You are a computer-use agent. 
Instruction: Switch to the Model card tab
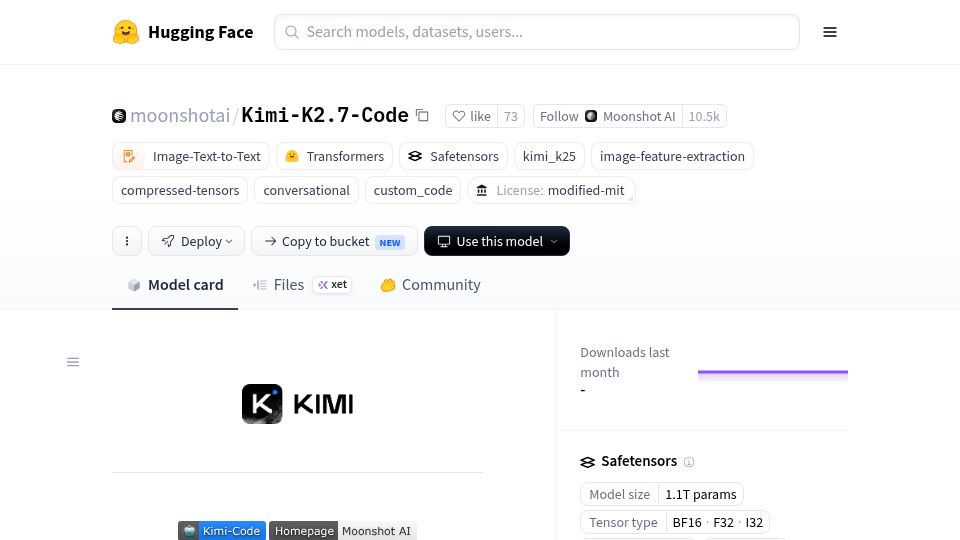175,285
